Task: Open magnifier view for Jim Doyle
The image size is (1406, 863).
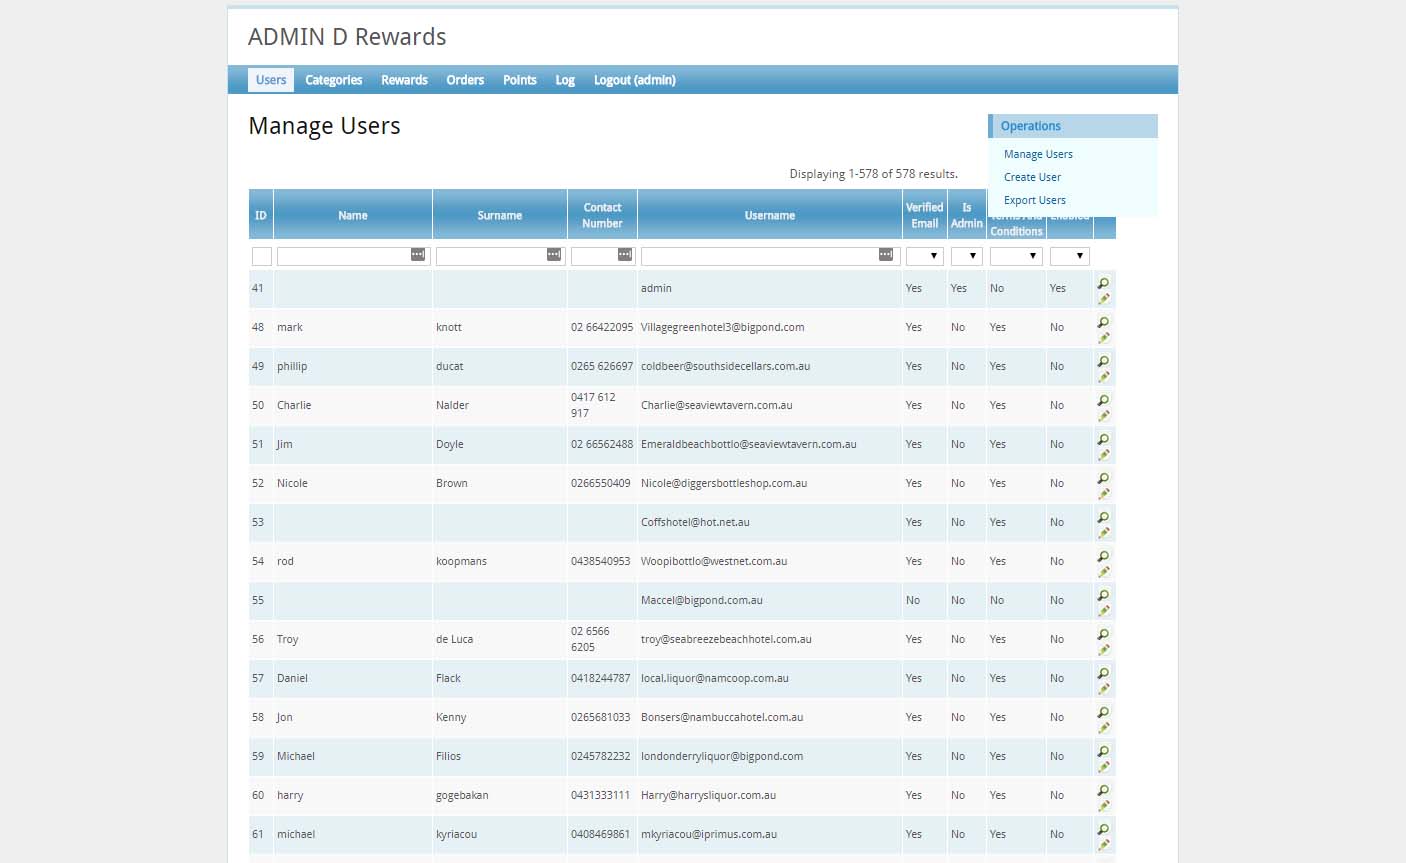Action: tap(1103, 440)
